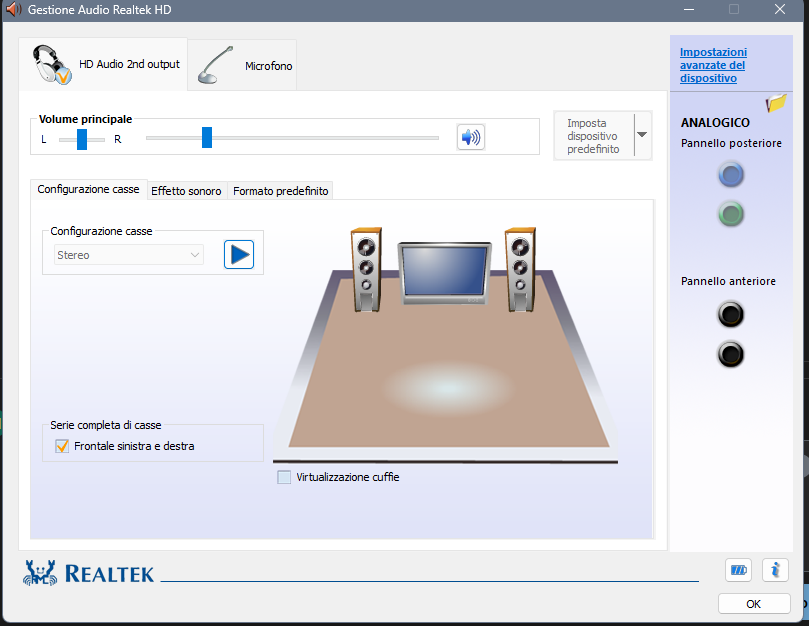Select the Configurazione casse tab
Viewport: 809px width, 626px height.
pos(88,189)
